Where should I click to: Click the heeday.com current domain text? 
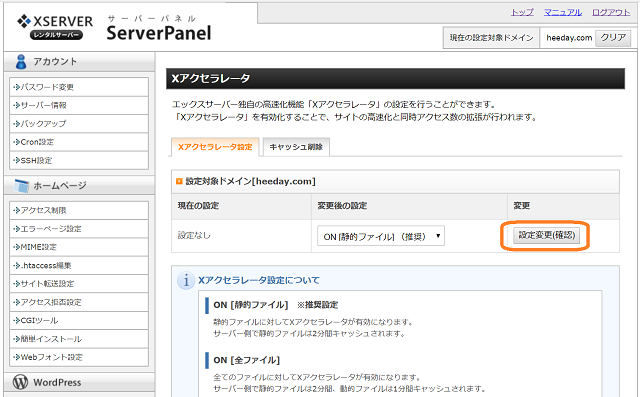[569, 38]
